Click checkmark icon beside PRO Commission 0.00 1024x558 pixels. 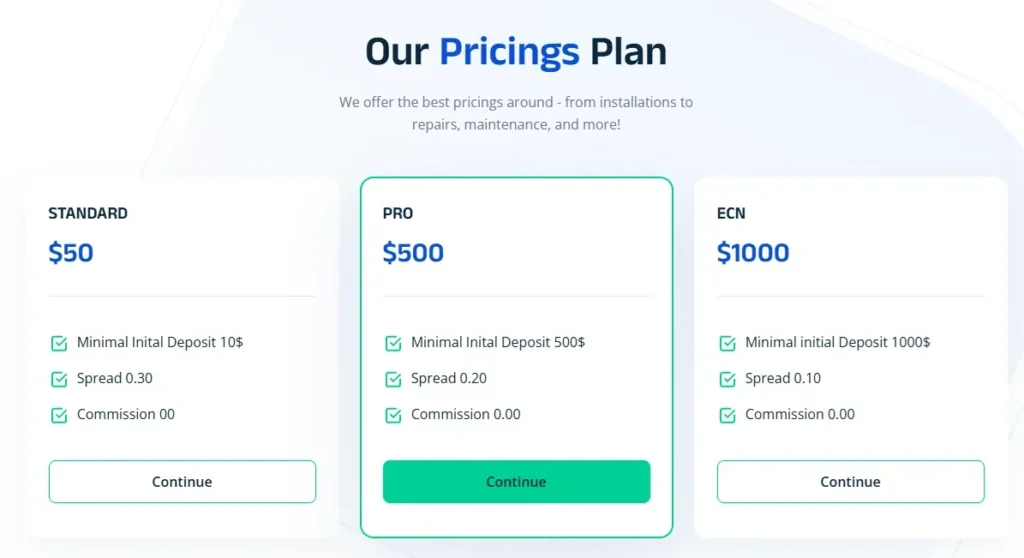[393, 415]
